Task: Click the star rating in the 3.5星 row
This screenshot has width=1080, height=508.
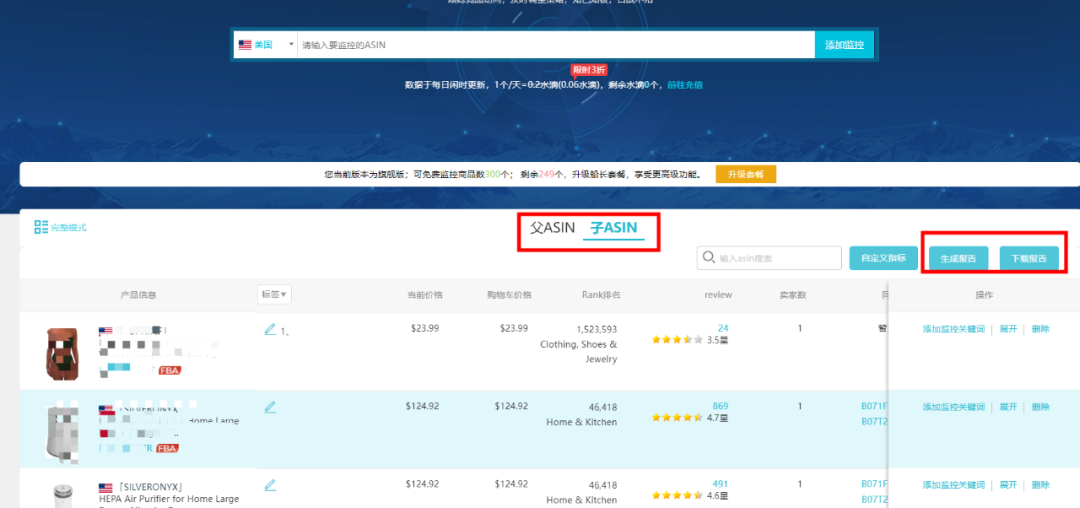Action: [677, 339]
